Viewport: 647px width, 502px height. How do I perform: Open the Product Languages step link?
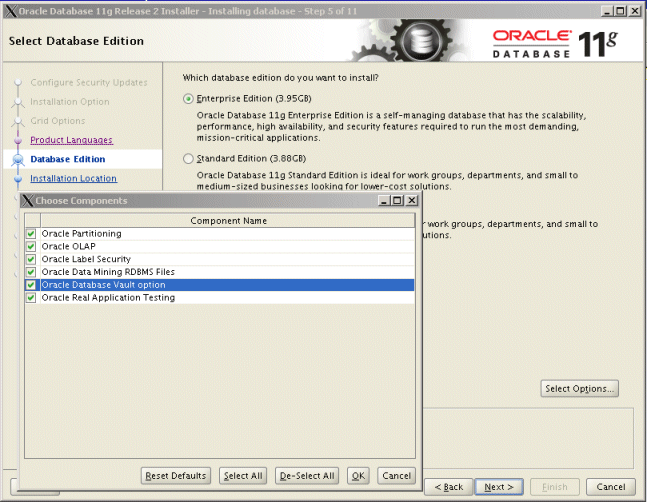71,140
